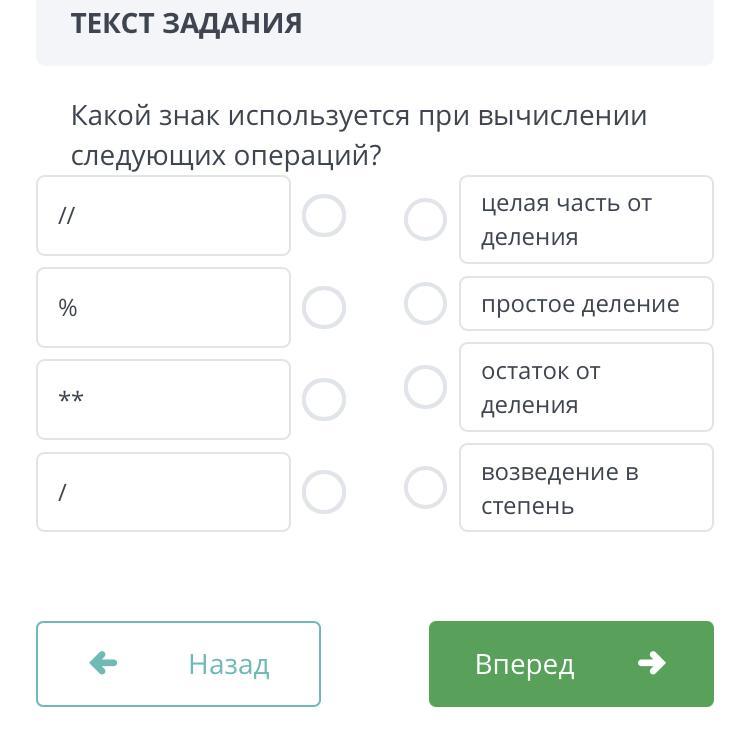
Task: Select the radio button next to **
Action: pyautogui.click(x=324, y=400)
